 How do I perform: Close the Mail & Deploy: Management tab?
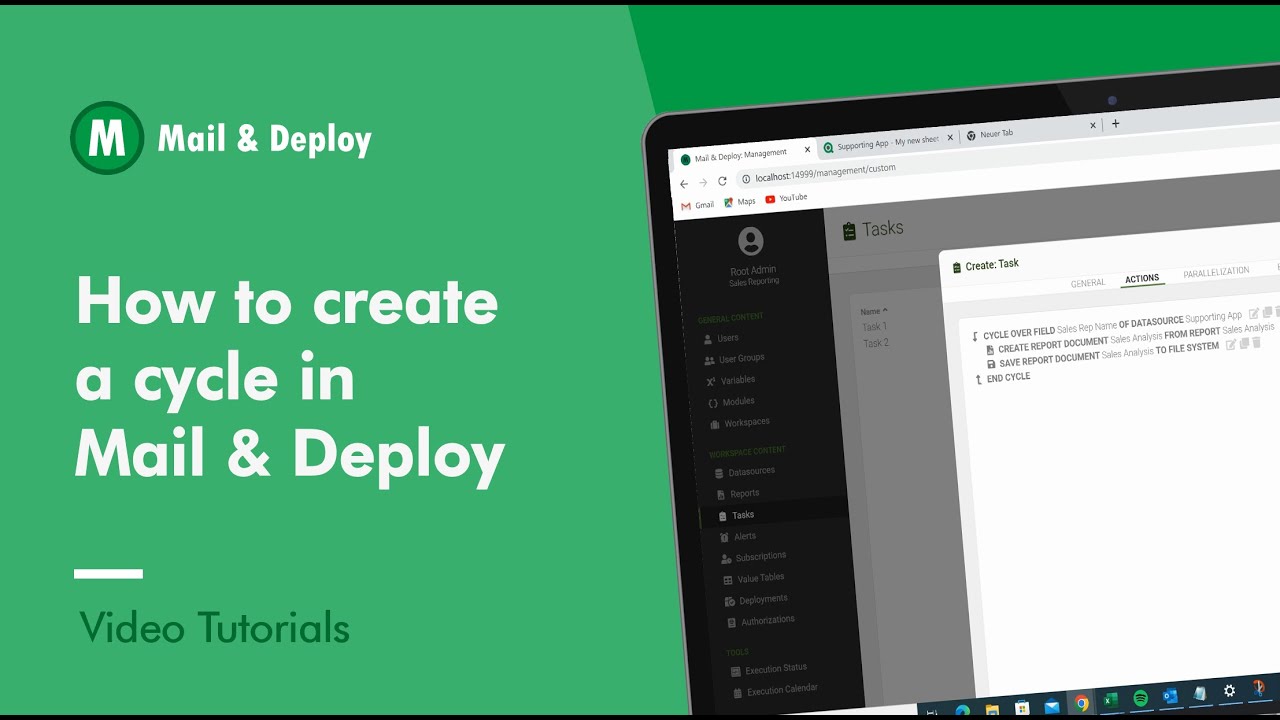tap(807, 150)
